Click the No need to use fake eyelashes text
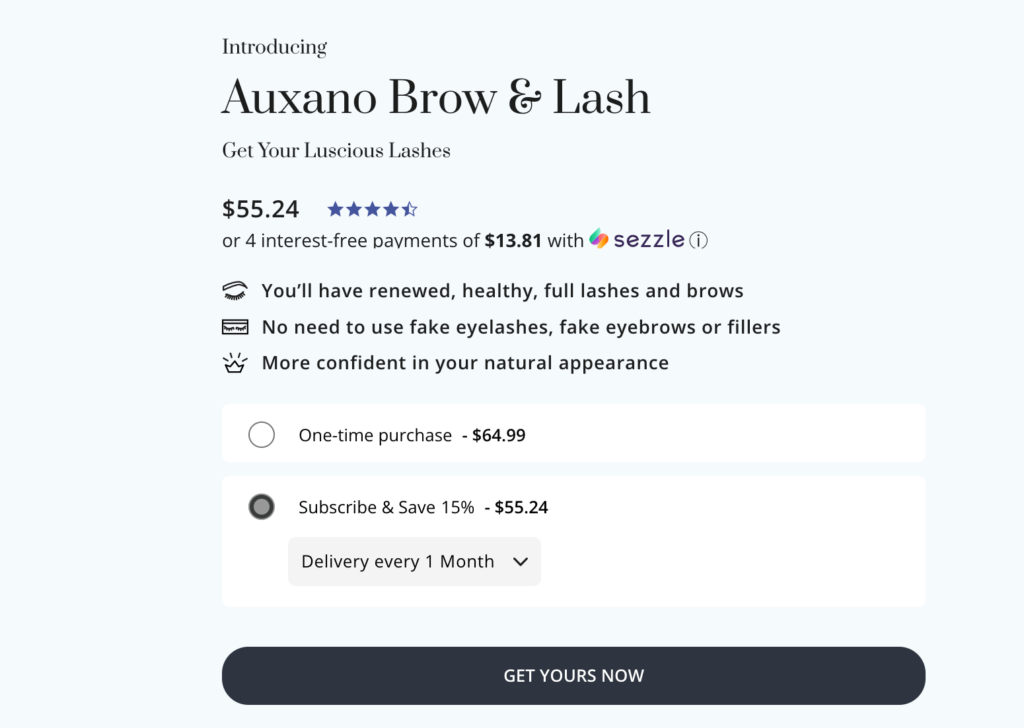 520,327
